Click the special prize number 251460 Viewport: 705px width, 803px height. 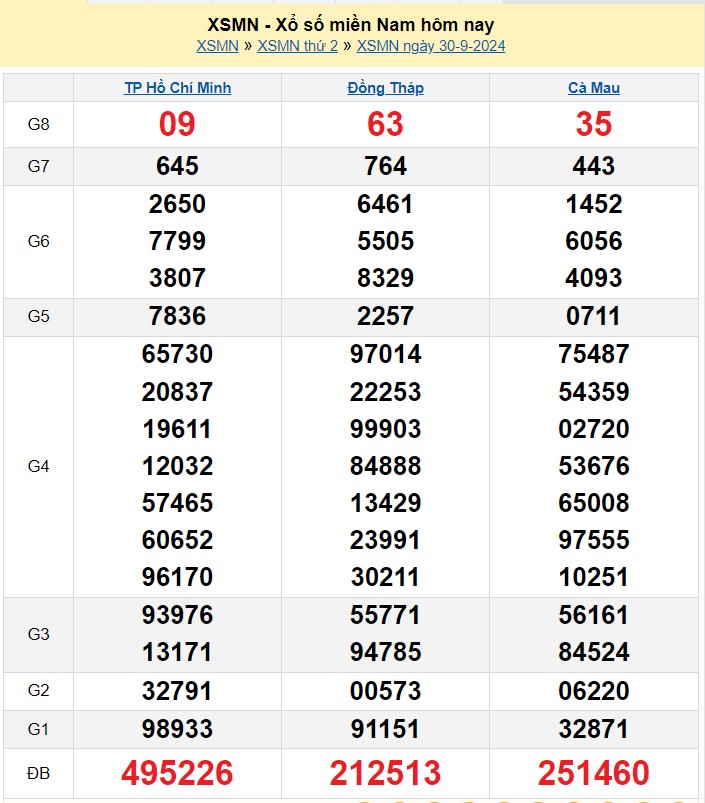(x=593, y=772)
